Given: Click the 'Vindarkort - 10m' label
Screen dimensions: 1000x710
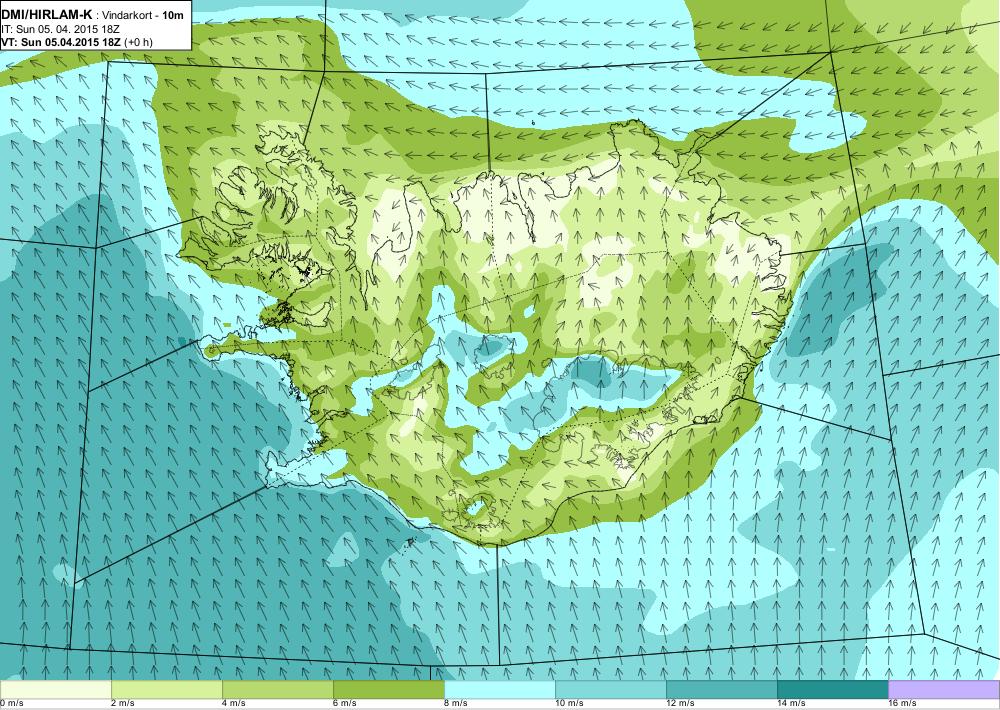Looking at the screenshot, I should [x=143, y=15].
